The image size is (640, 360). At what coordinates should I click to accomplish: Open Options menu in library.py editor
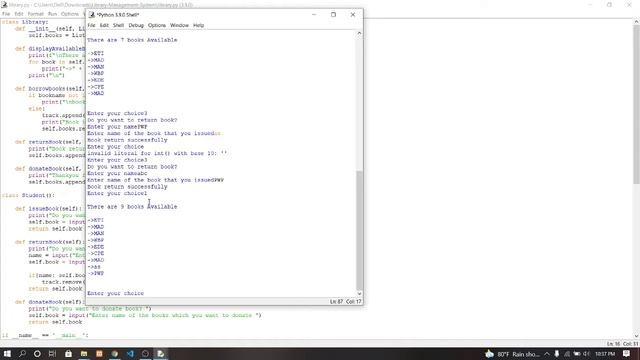[x=70, y=14]
